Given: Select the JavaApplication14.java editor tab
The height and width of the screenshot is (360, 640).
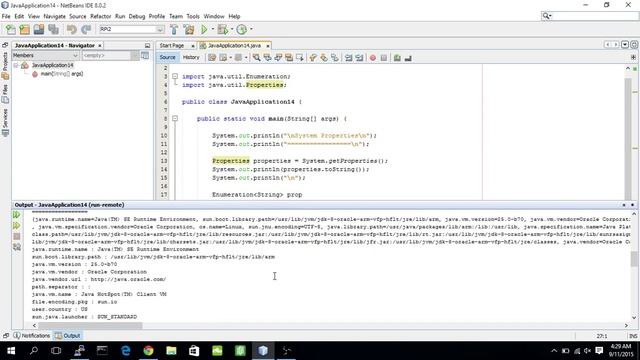Looking at the screenshot, I should tap(234, 46).
